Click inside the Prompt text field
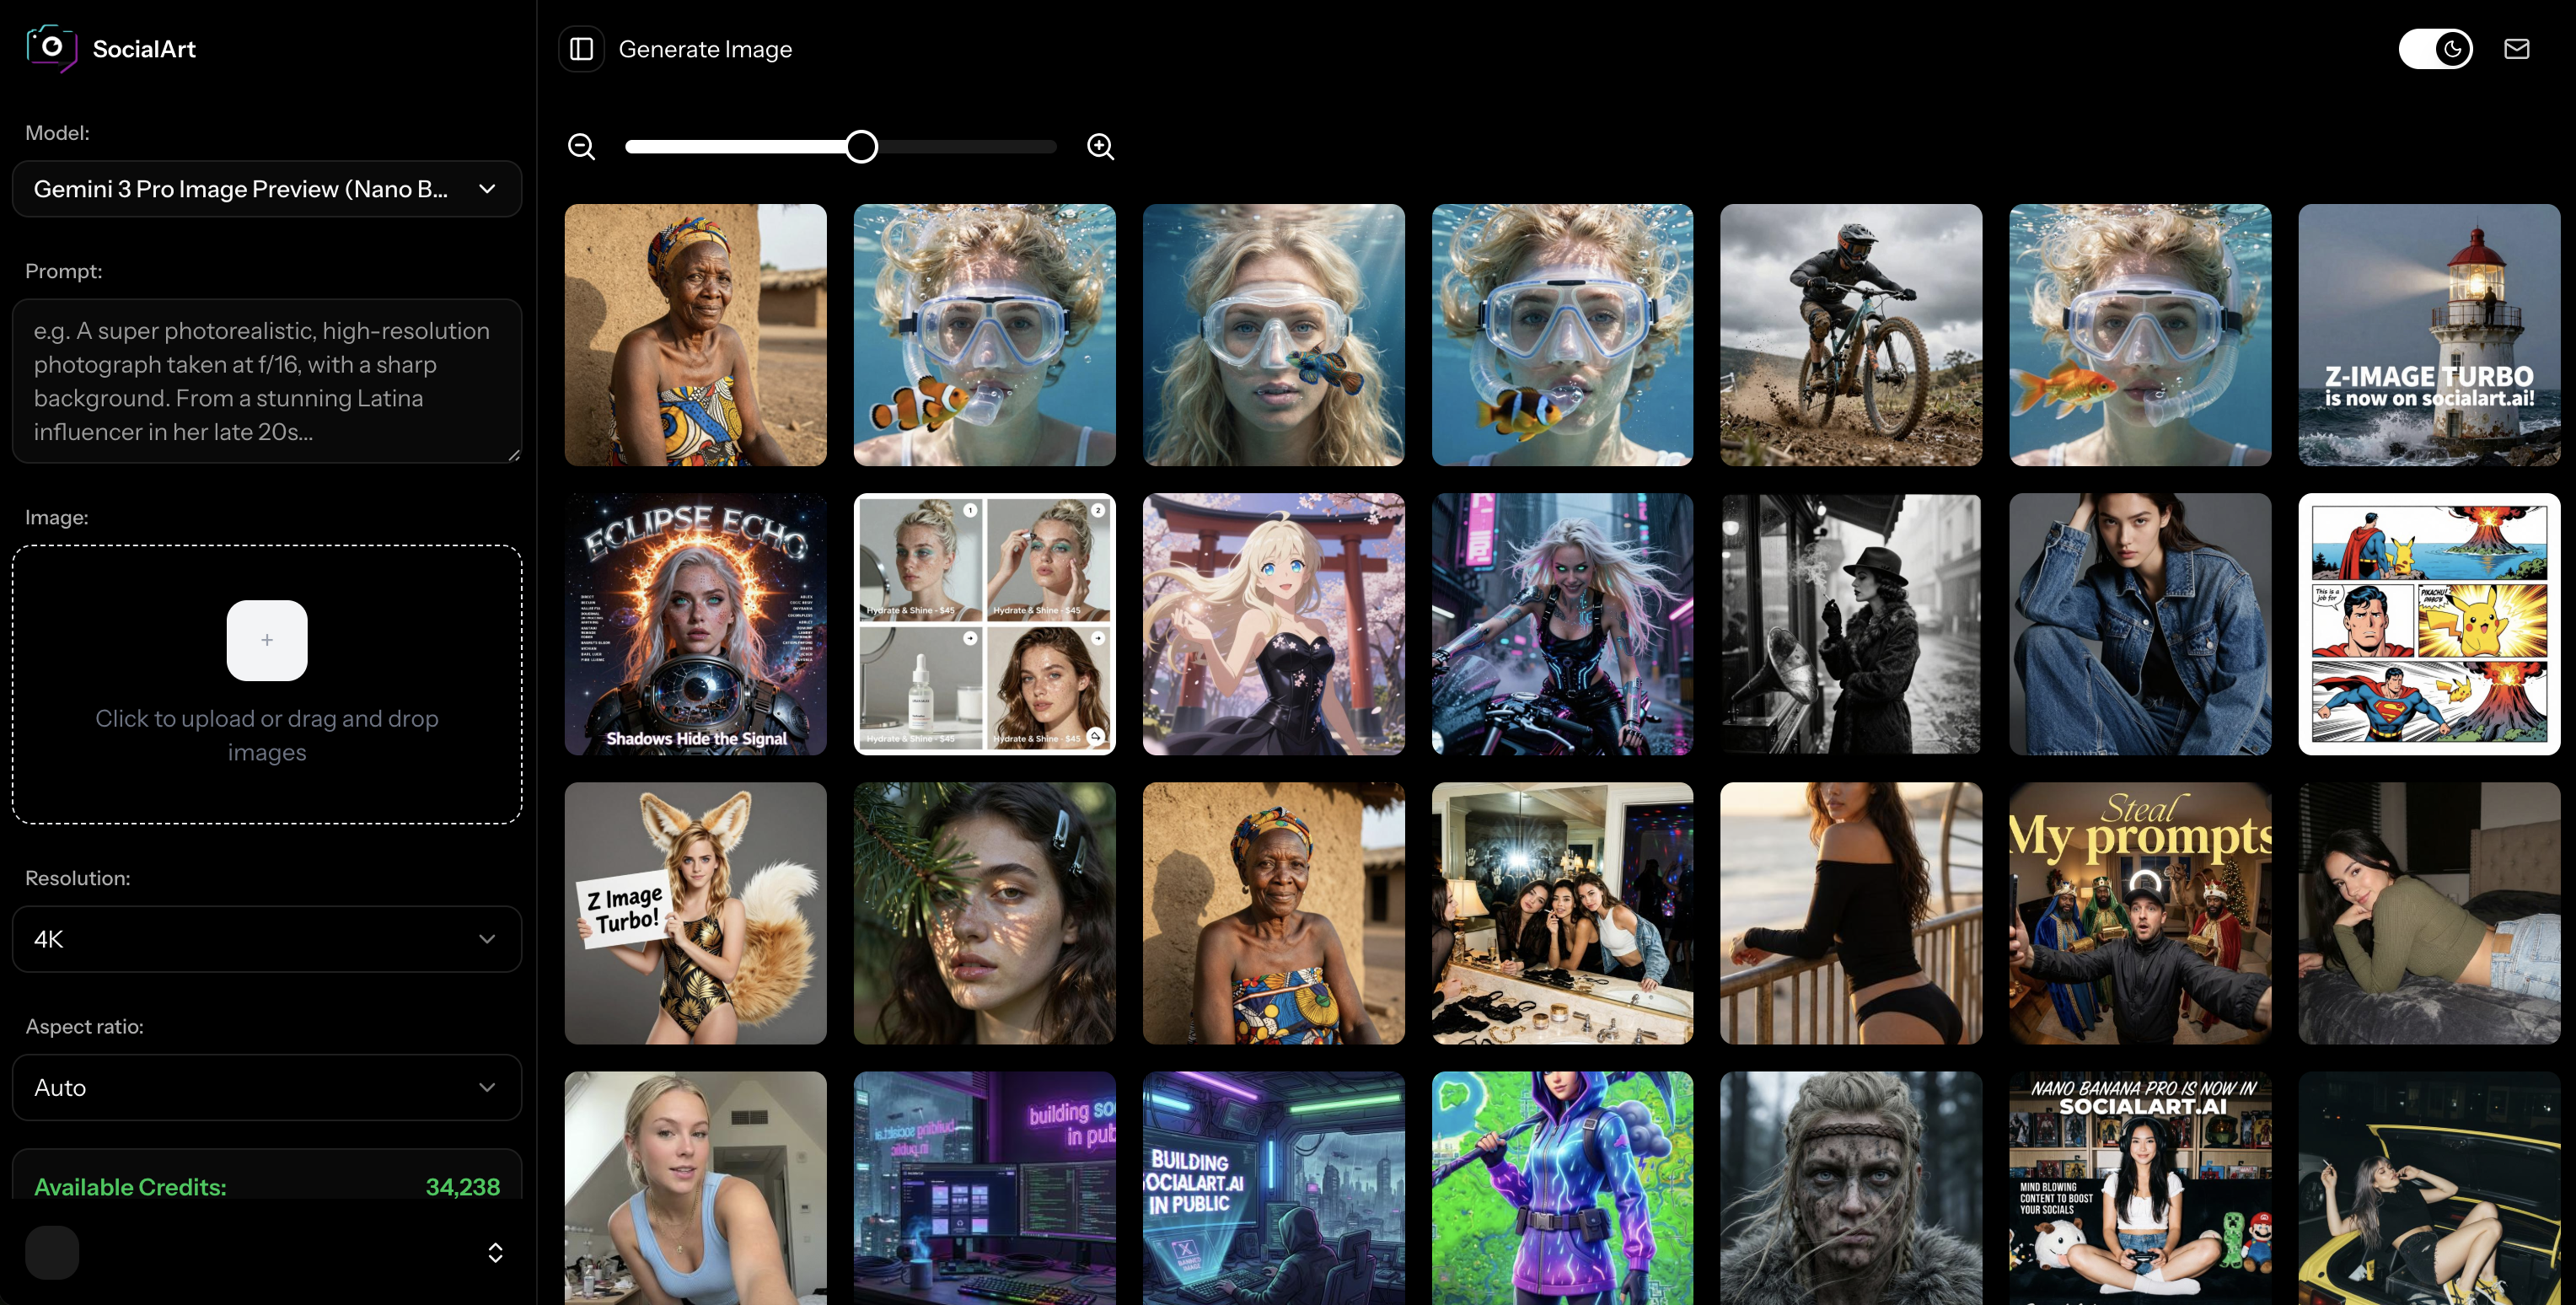This screenshot has width=2576, height=1305. (x=266, y=380)
